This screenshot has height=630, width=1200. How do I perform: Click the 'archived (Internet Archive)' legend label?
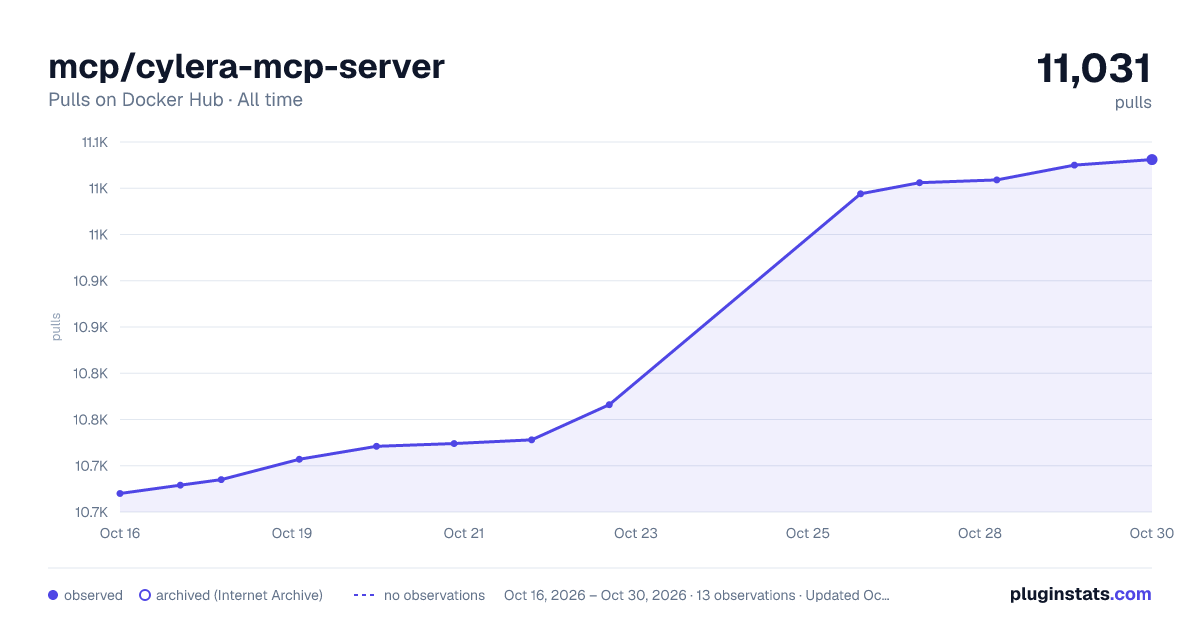239,595
